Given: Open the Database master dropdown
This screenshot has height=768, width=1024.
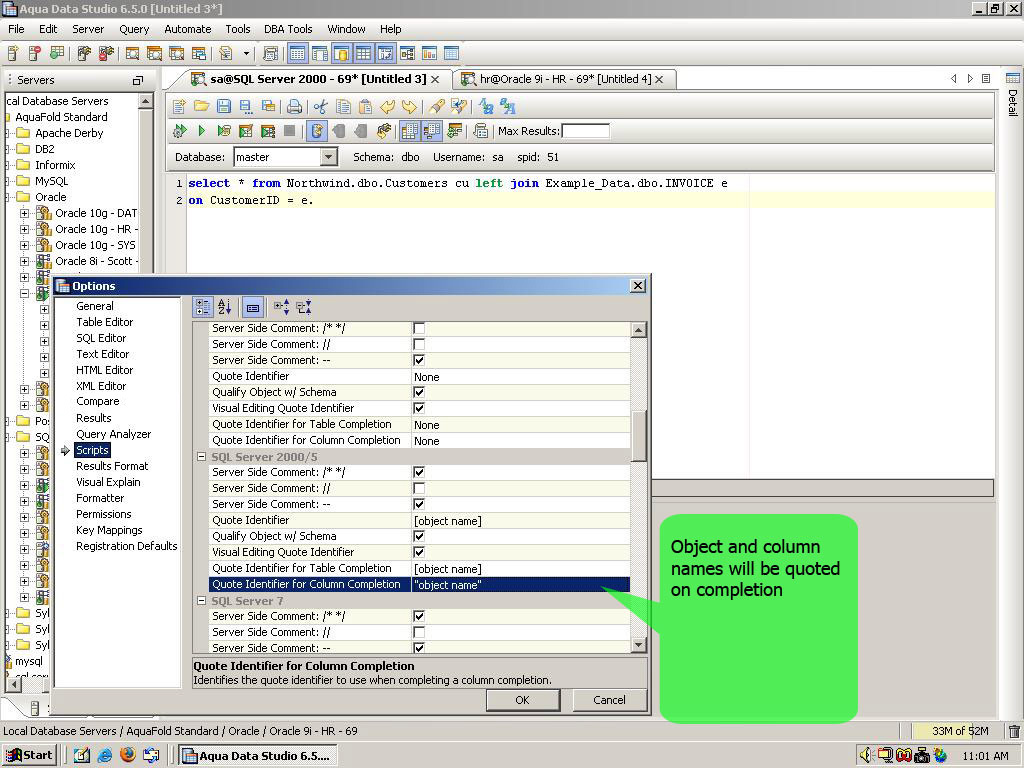Looking at the screenshot, I should pos(329,157).
